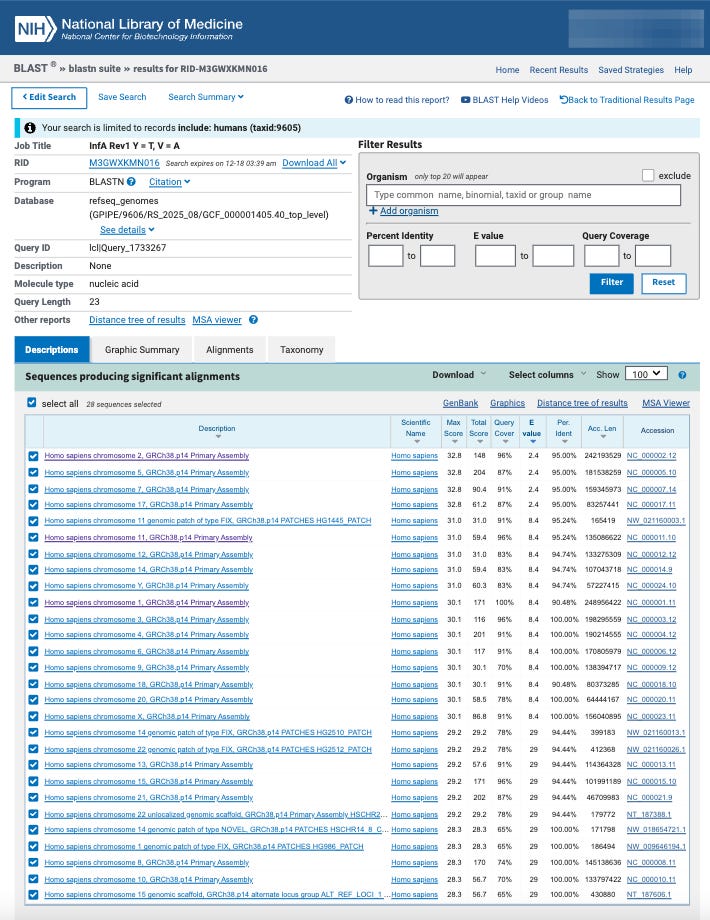Screen dimensions: 710x920
Task: Sort by Query Cover column arrow
Action: (505, 441)
